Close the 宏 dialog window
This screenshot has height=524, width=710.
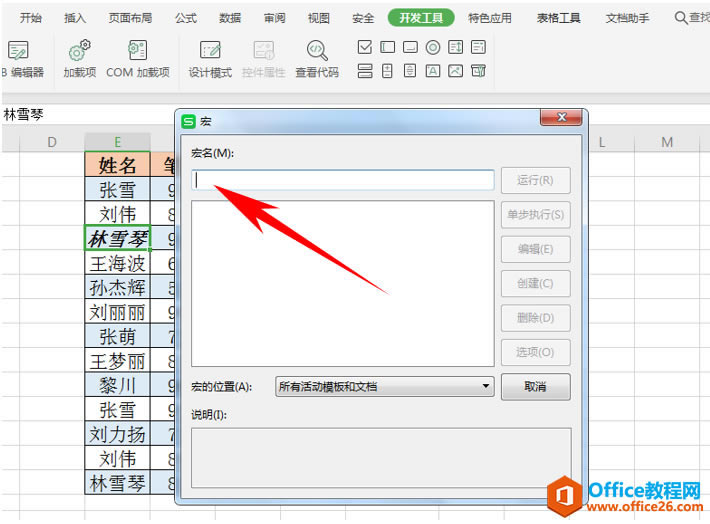[x=561, y=117]
